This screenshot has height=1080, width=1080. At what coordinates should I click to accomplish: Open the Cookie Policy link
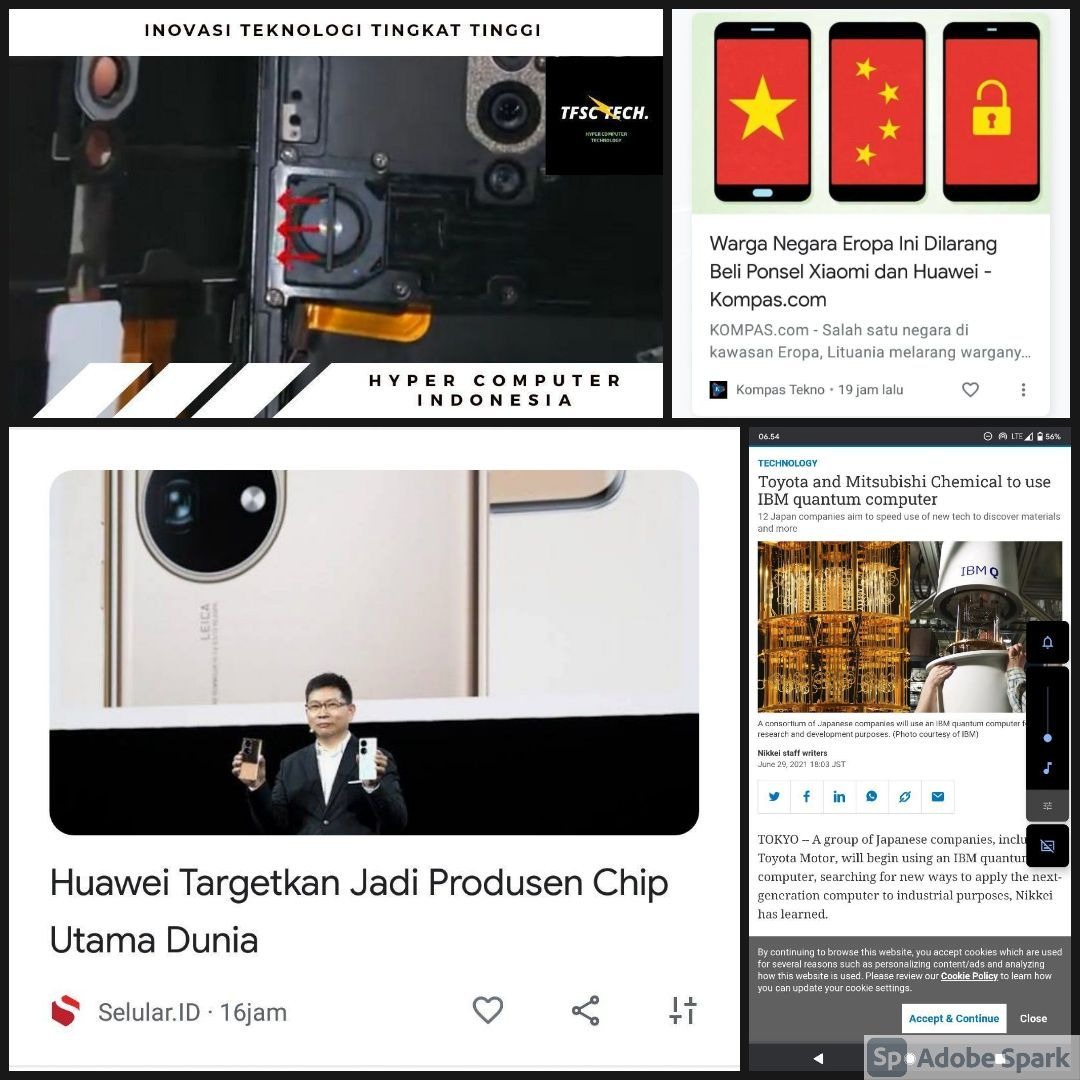[x=969, y=976]
